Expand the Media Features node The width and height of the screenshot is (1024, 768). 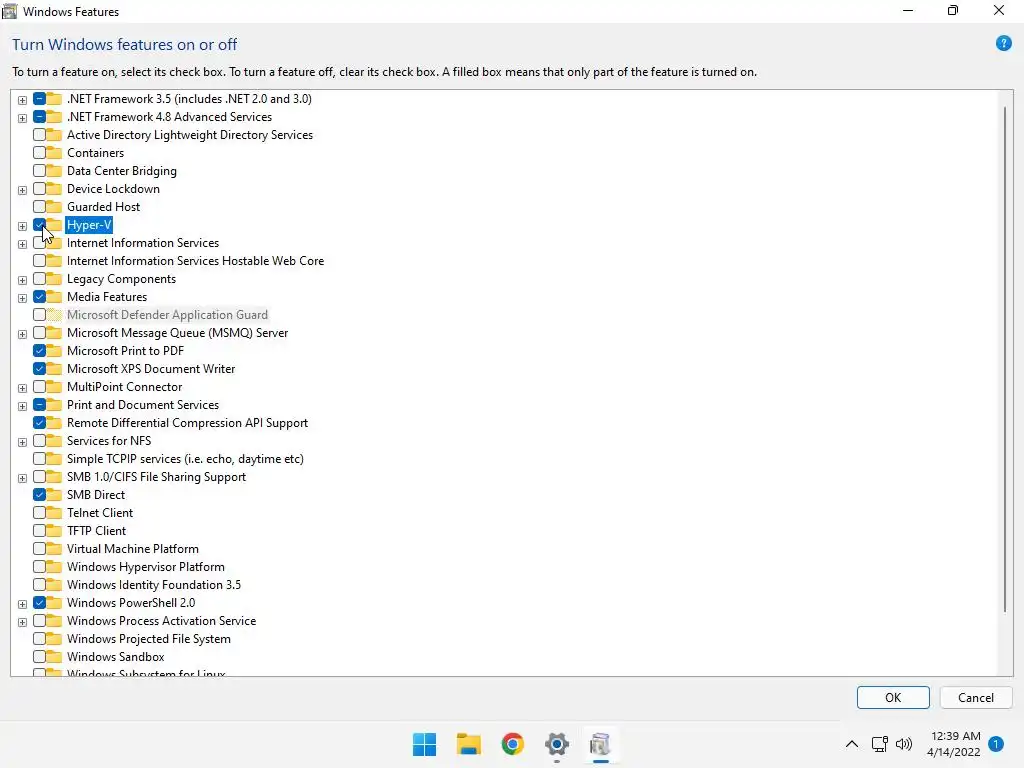22,298
